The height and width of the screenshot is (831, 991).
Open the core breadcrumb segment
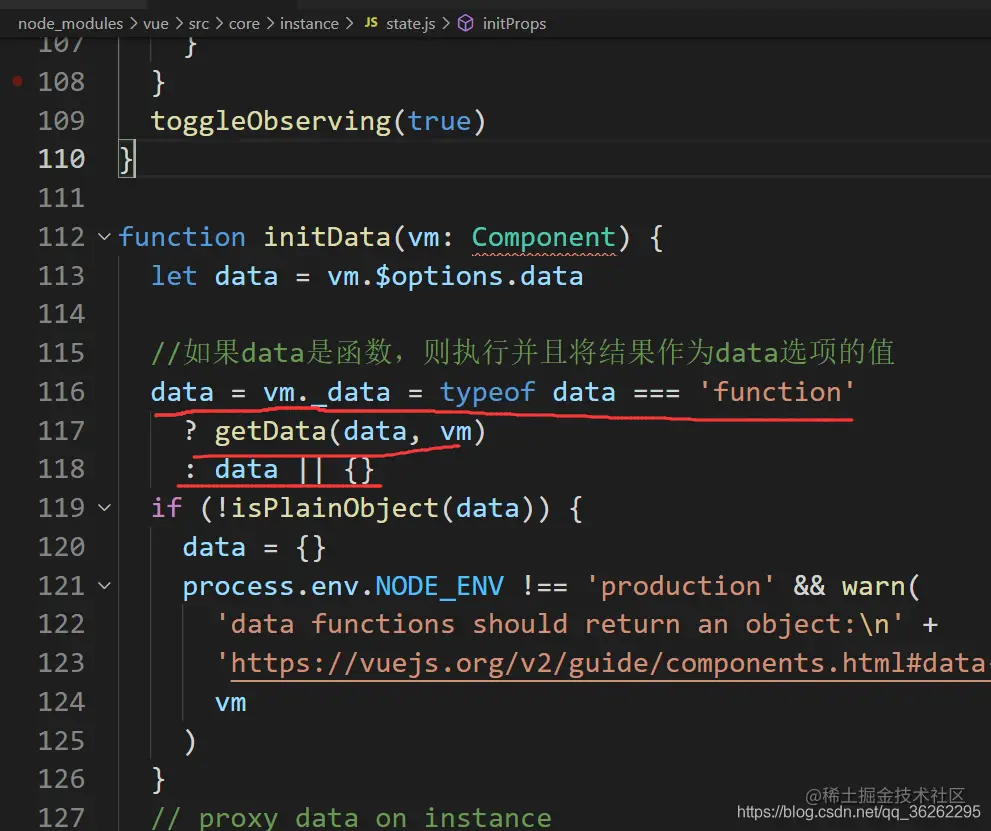(244, 24)
